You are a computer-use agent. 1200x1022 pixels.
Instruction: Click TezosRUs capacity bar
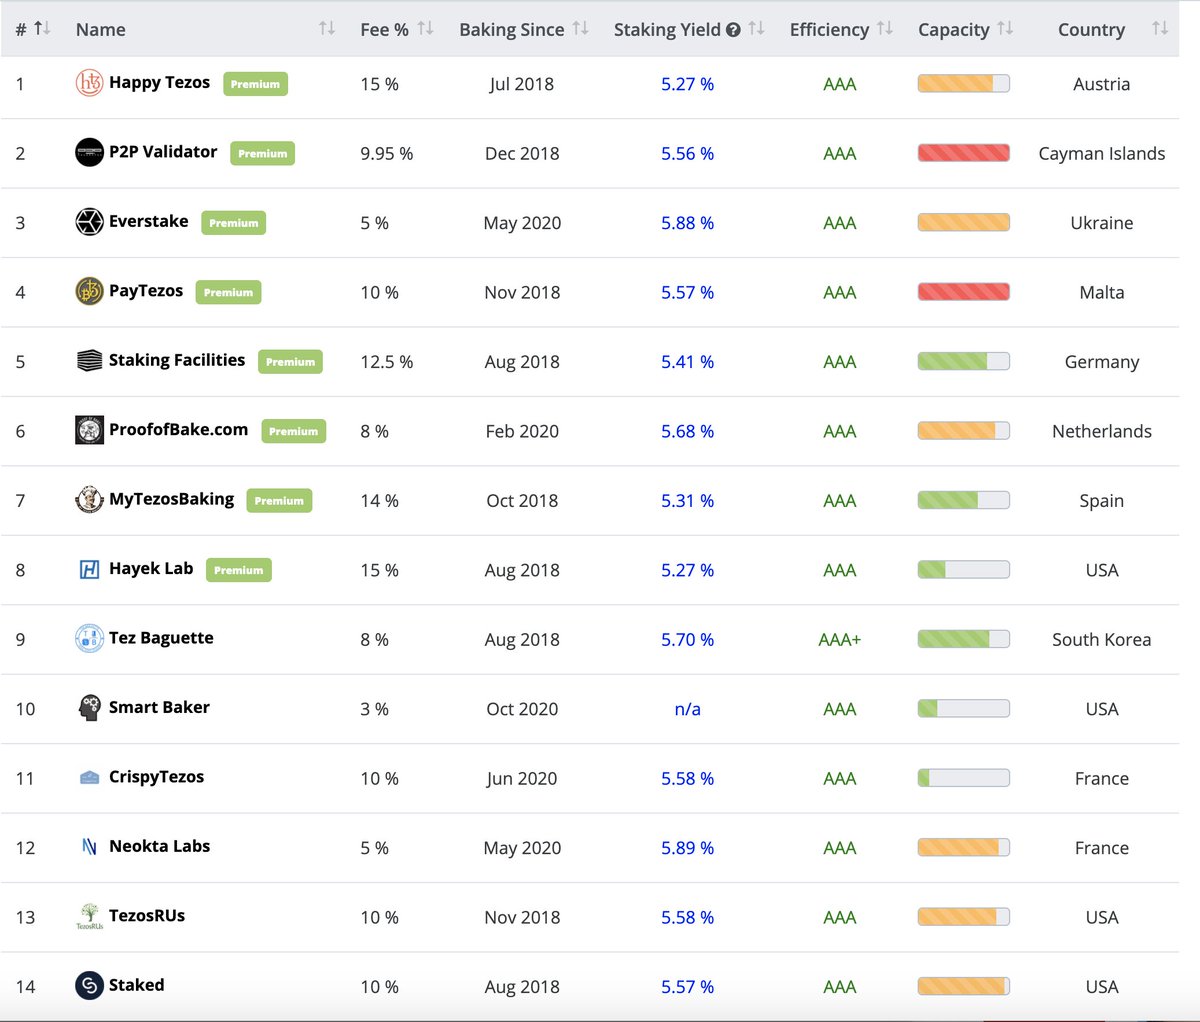(x=963, y=916)
